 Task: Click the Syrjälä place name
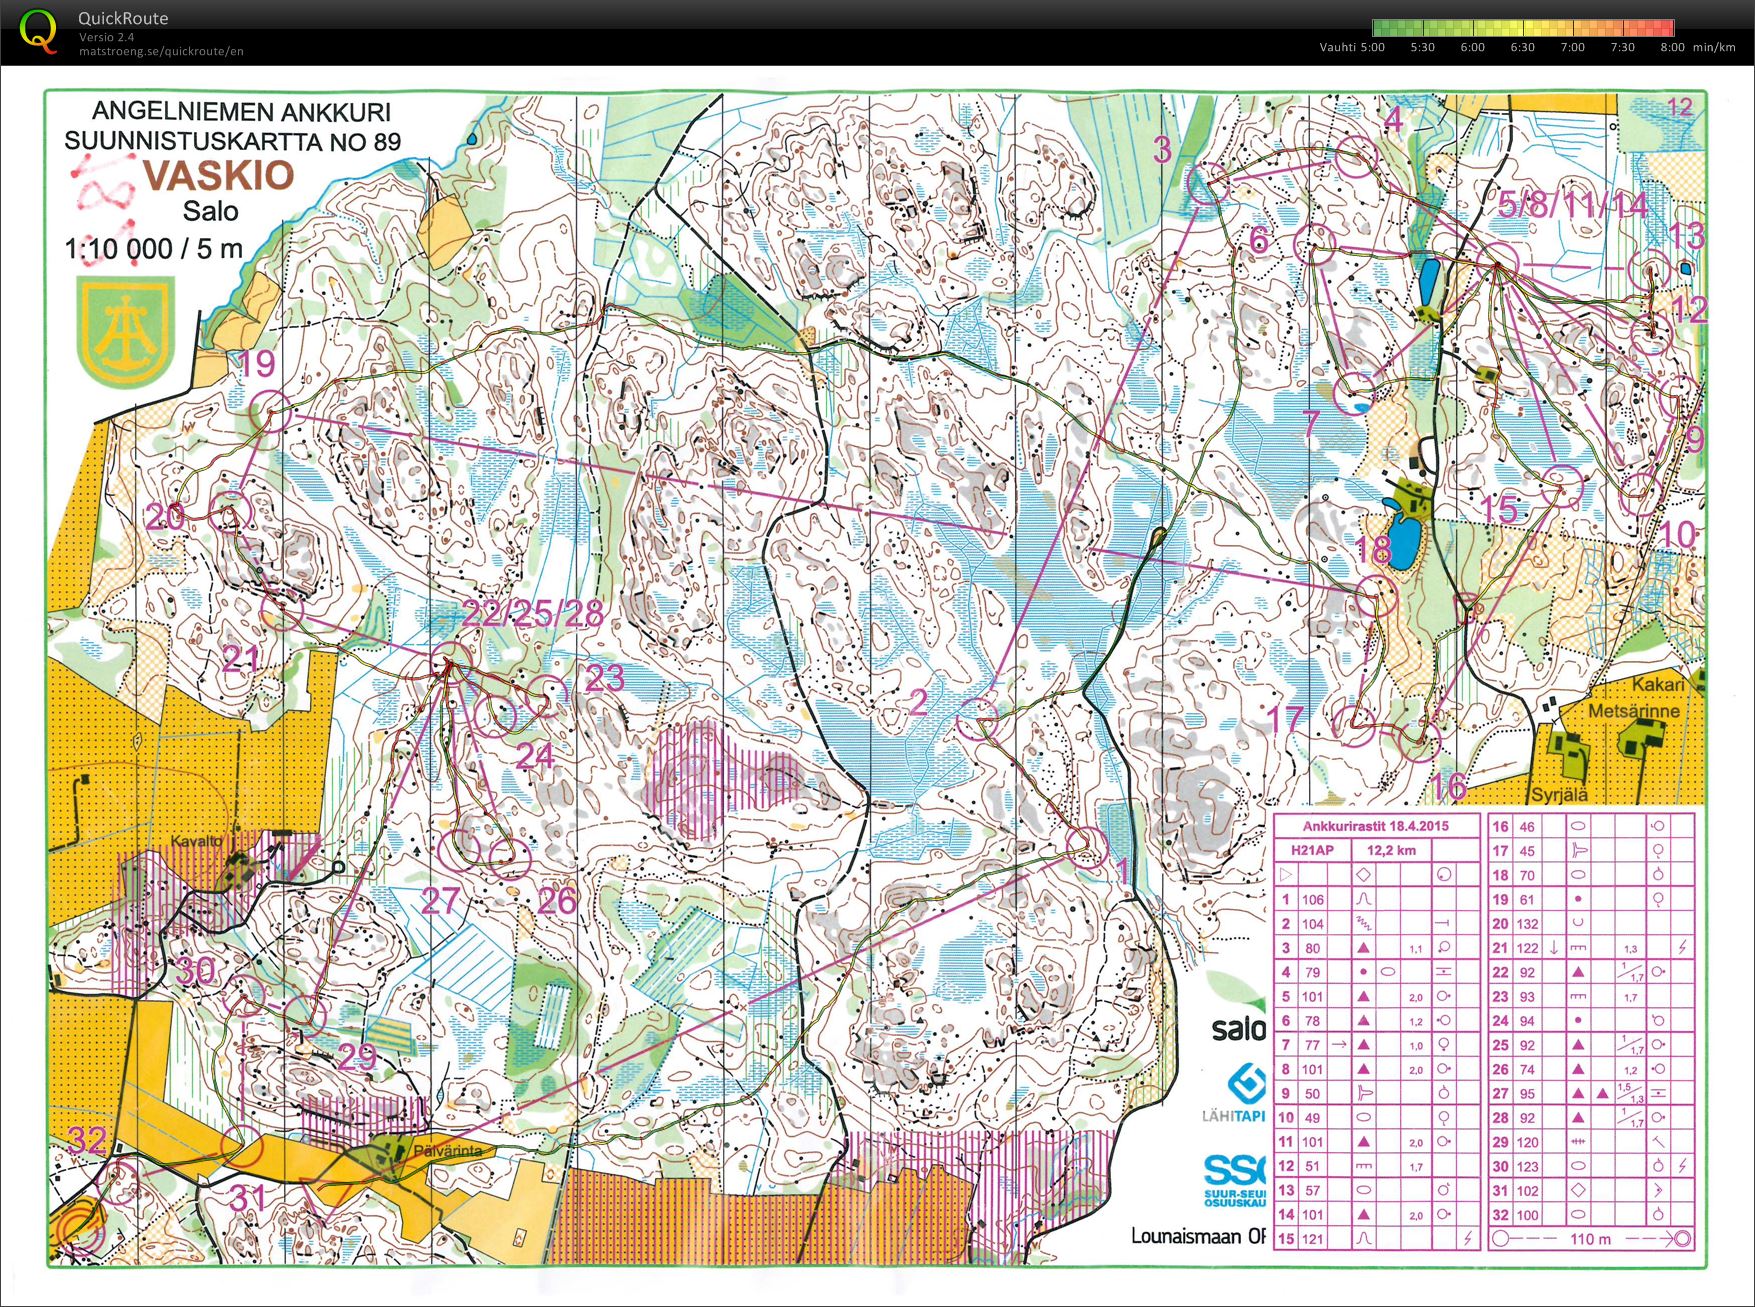[x=1560, y=795]
